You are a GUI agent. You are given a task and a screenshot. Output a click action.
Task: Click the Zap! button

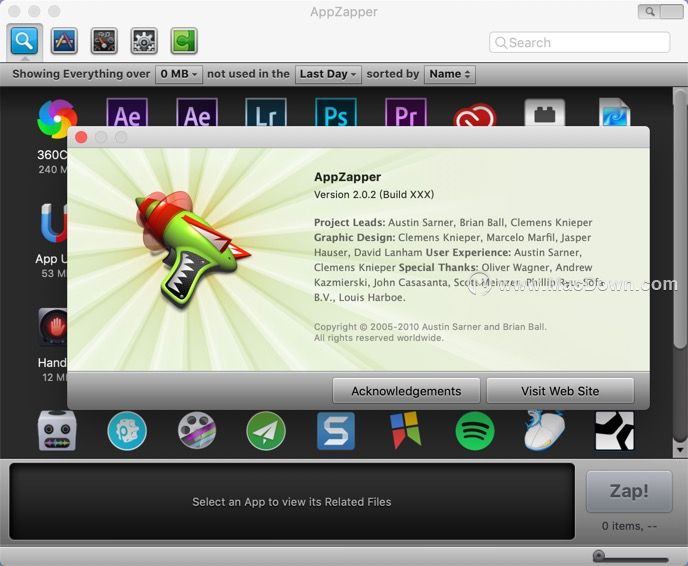(x=629, y=491)
